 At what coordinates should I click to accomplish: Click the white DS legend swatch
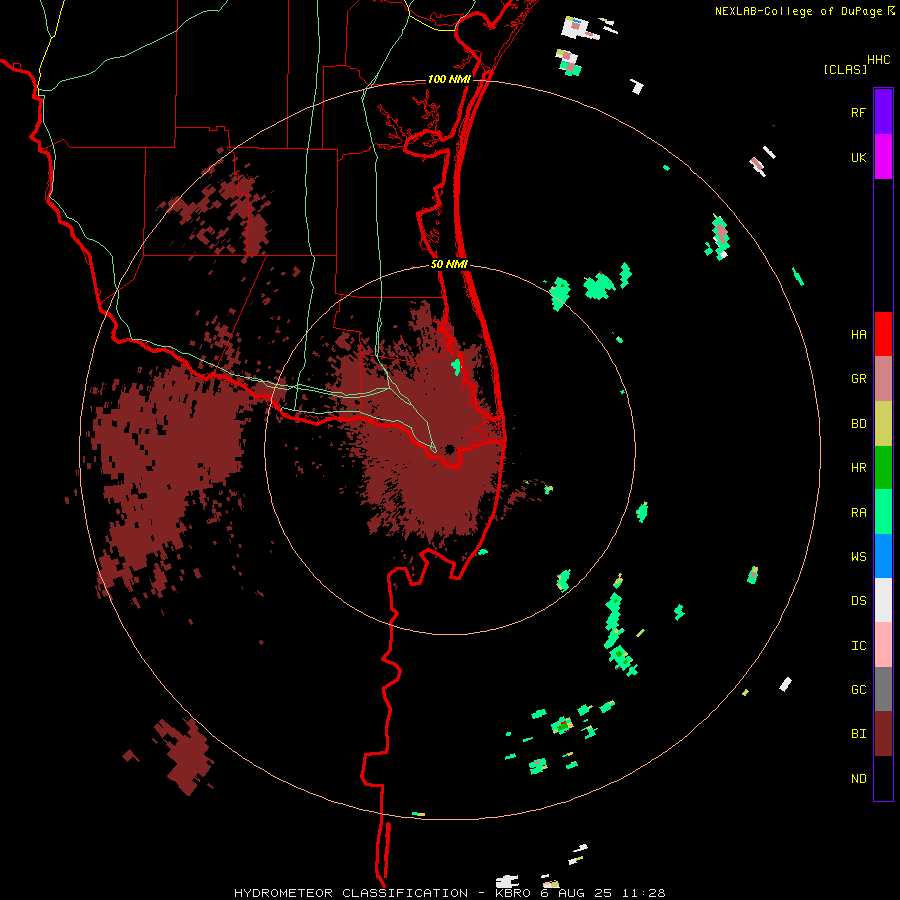click(x=883, y=600)
